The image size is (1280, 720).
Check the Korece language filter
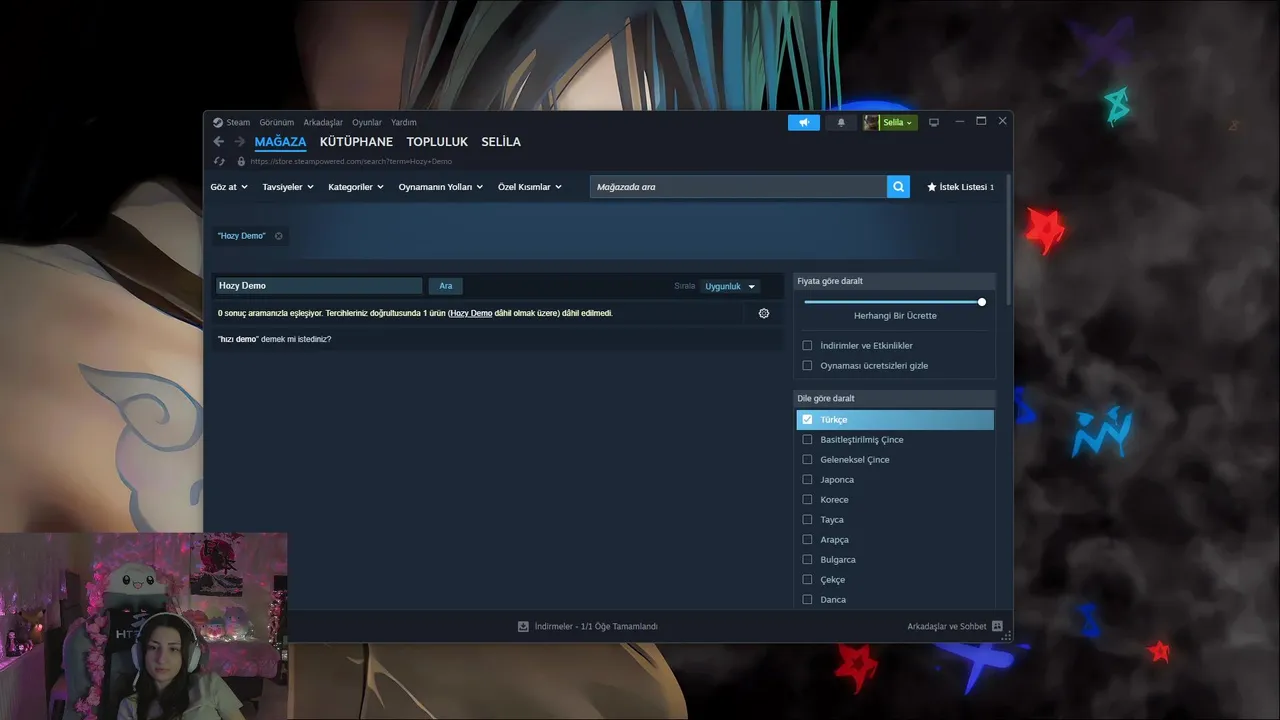pyautogui.click(x=807, y=500)
